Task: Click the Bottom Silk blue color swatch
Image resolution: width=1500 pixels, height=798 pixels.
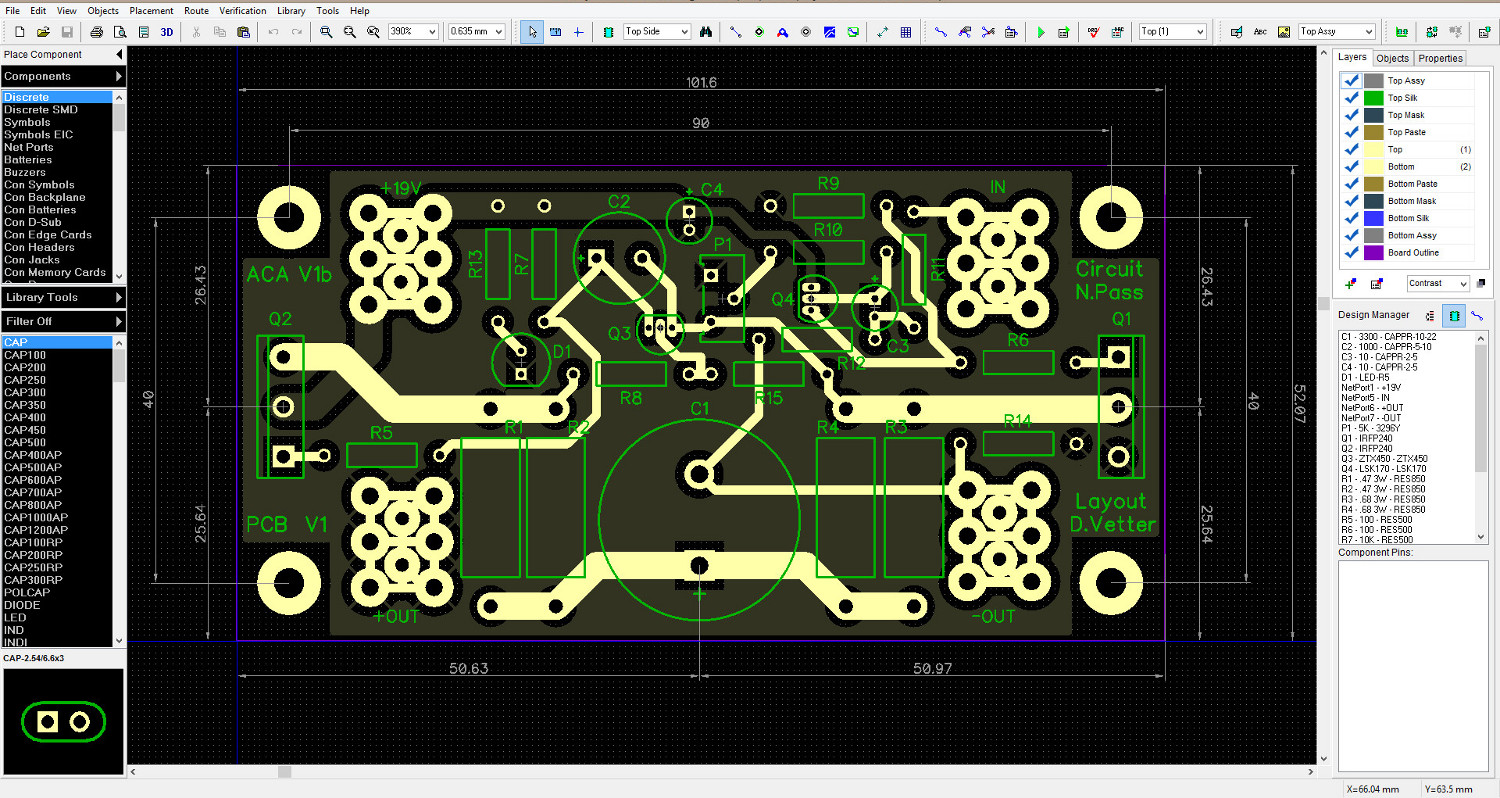Action: 1374,218
